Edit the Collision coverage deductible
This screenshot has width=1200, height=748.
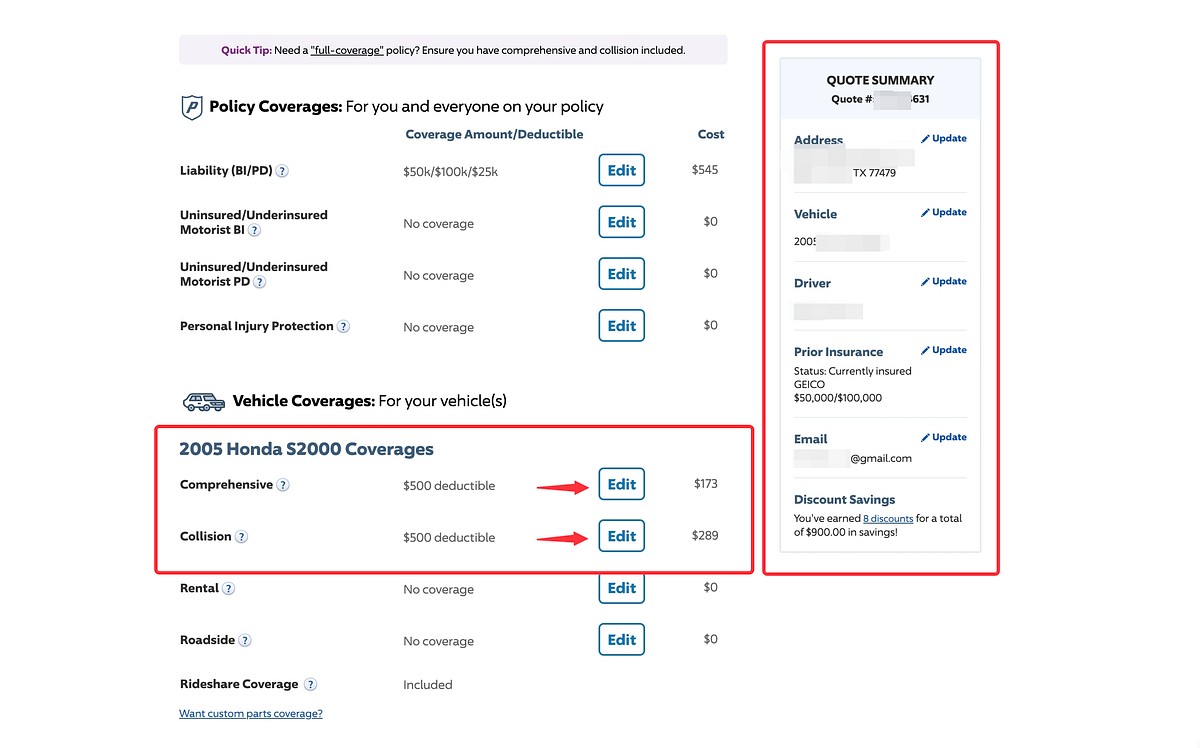622,536
